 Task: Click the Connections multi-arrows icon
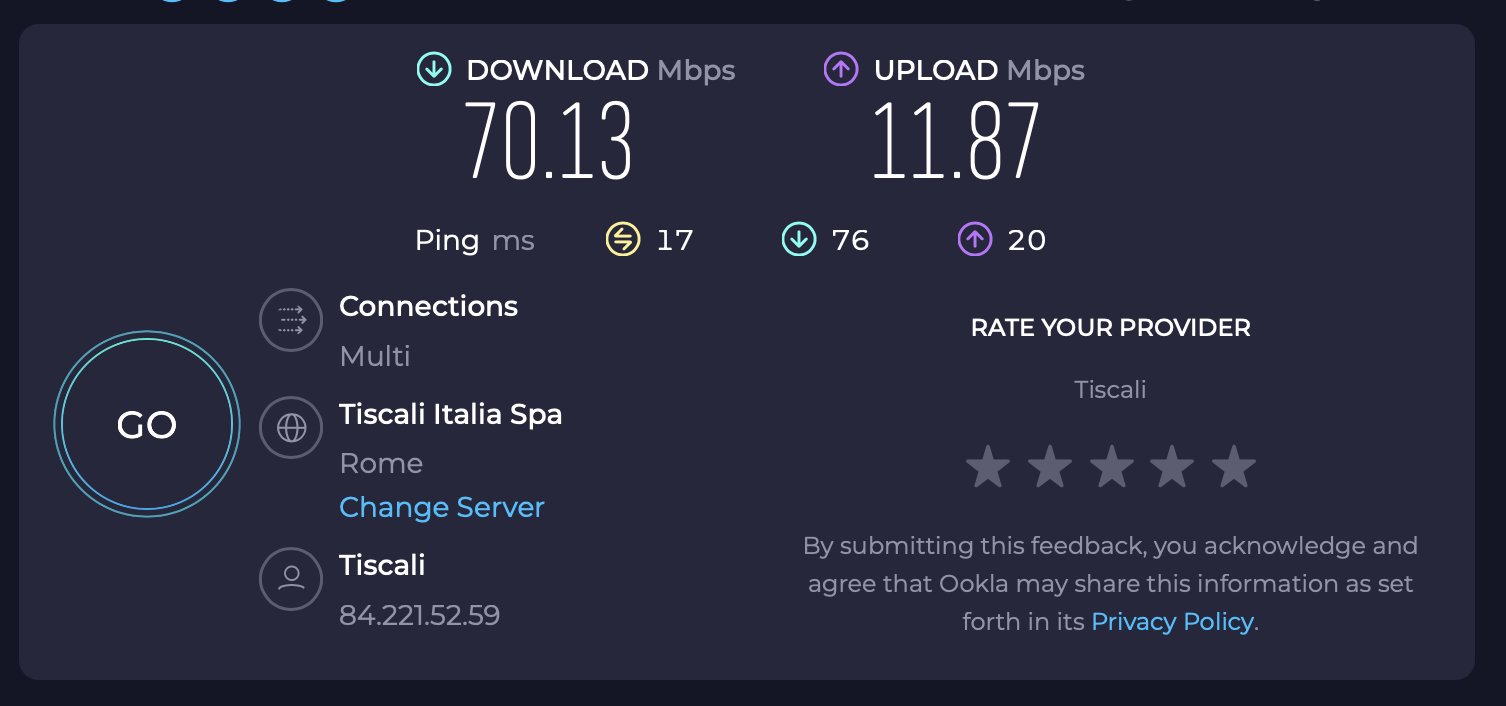tap(291, 321)
